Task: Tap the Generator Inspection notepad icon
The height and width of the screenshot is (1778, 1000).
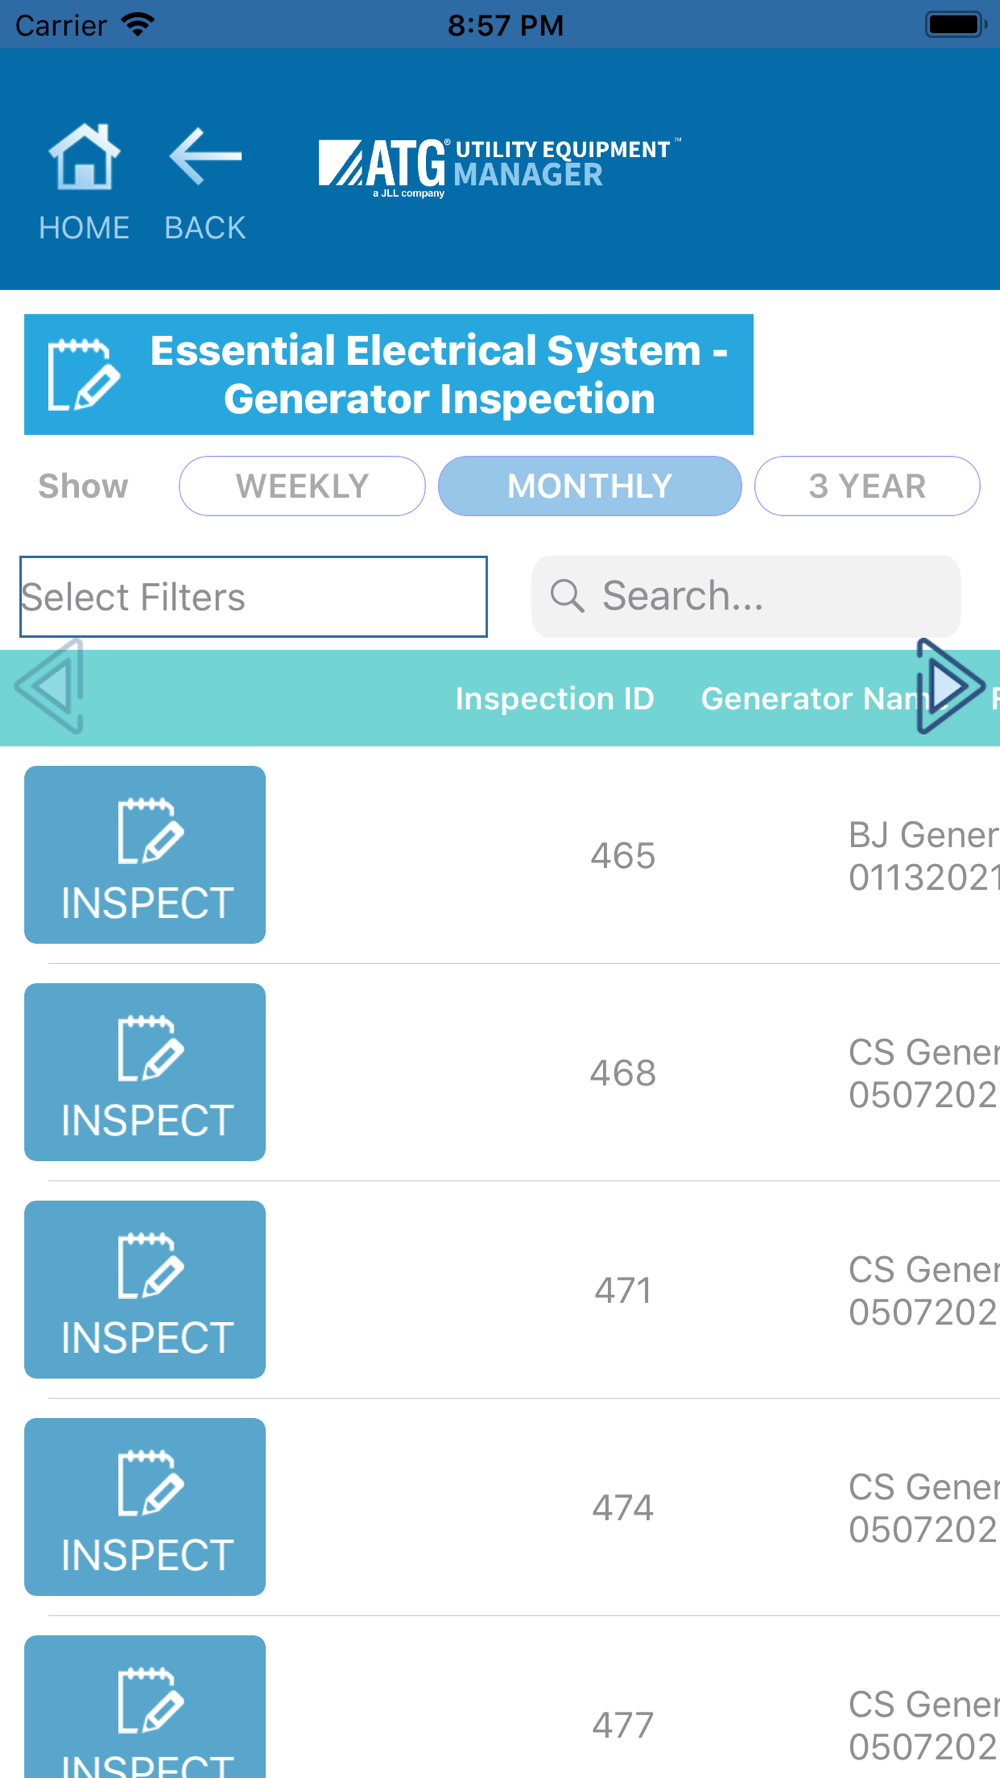Action: [84, 375]
